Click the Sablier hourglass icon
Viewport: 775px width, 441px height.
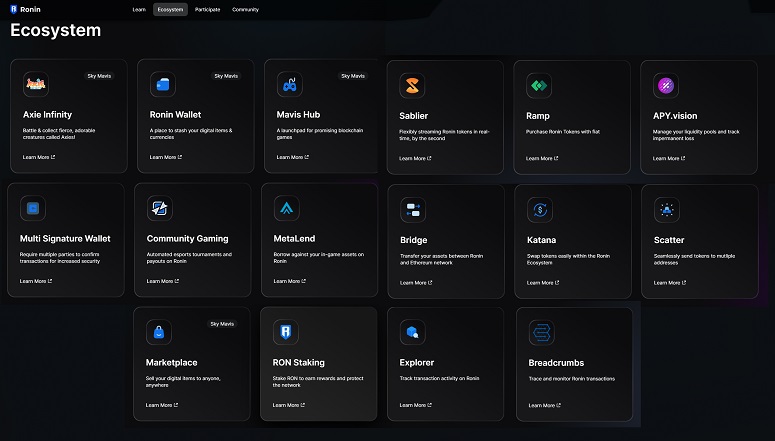coord(412,86)
